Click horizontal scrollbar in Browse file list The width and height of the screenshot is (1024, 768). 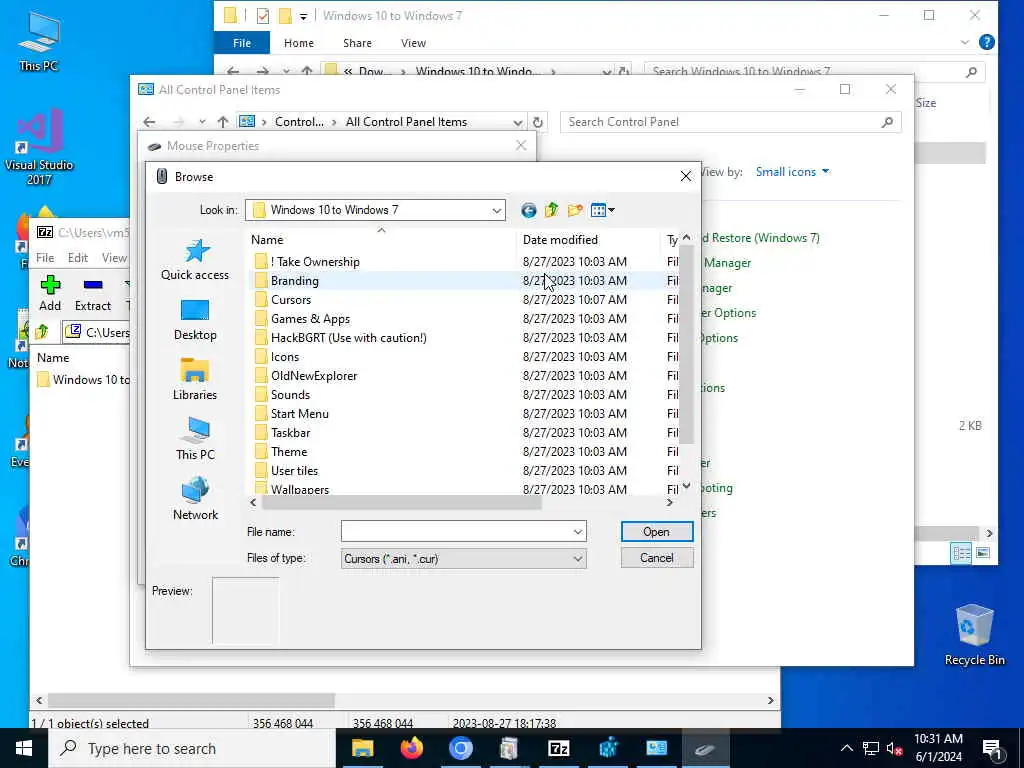click(401, 502)
